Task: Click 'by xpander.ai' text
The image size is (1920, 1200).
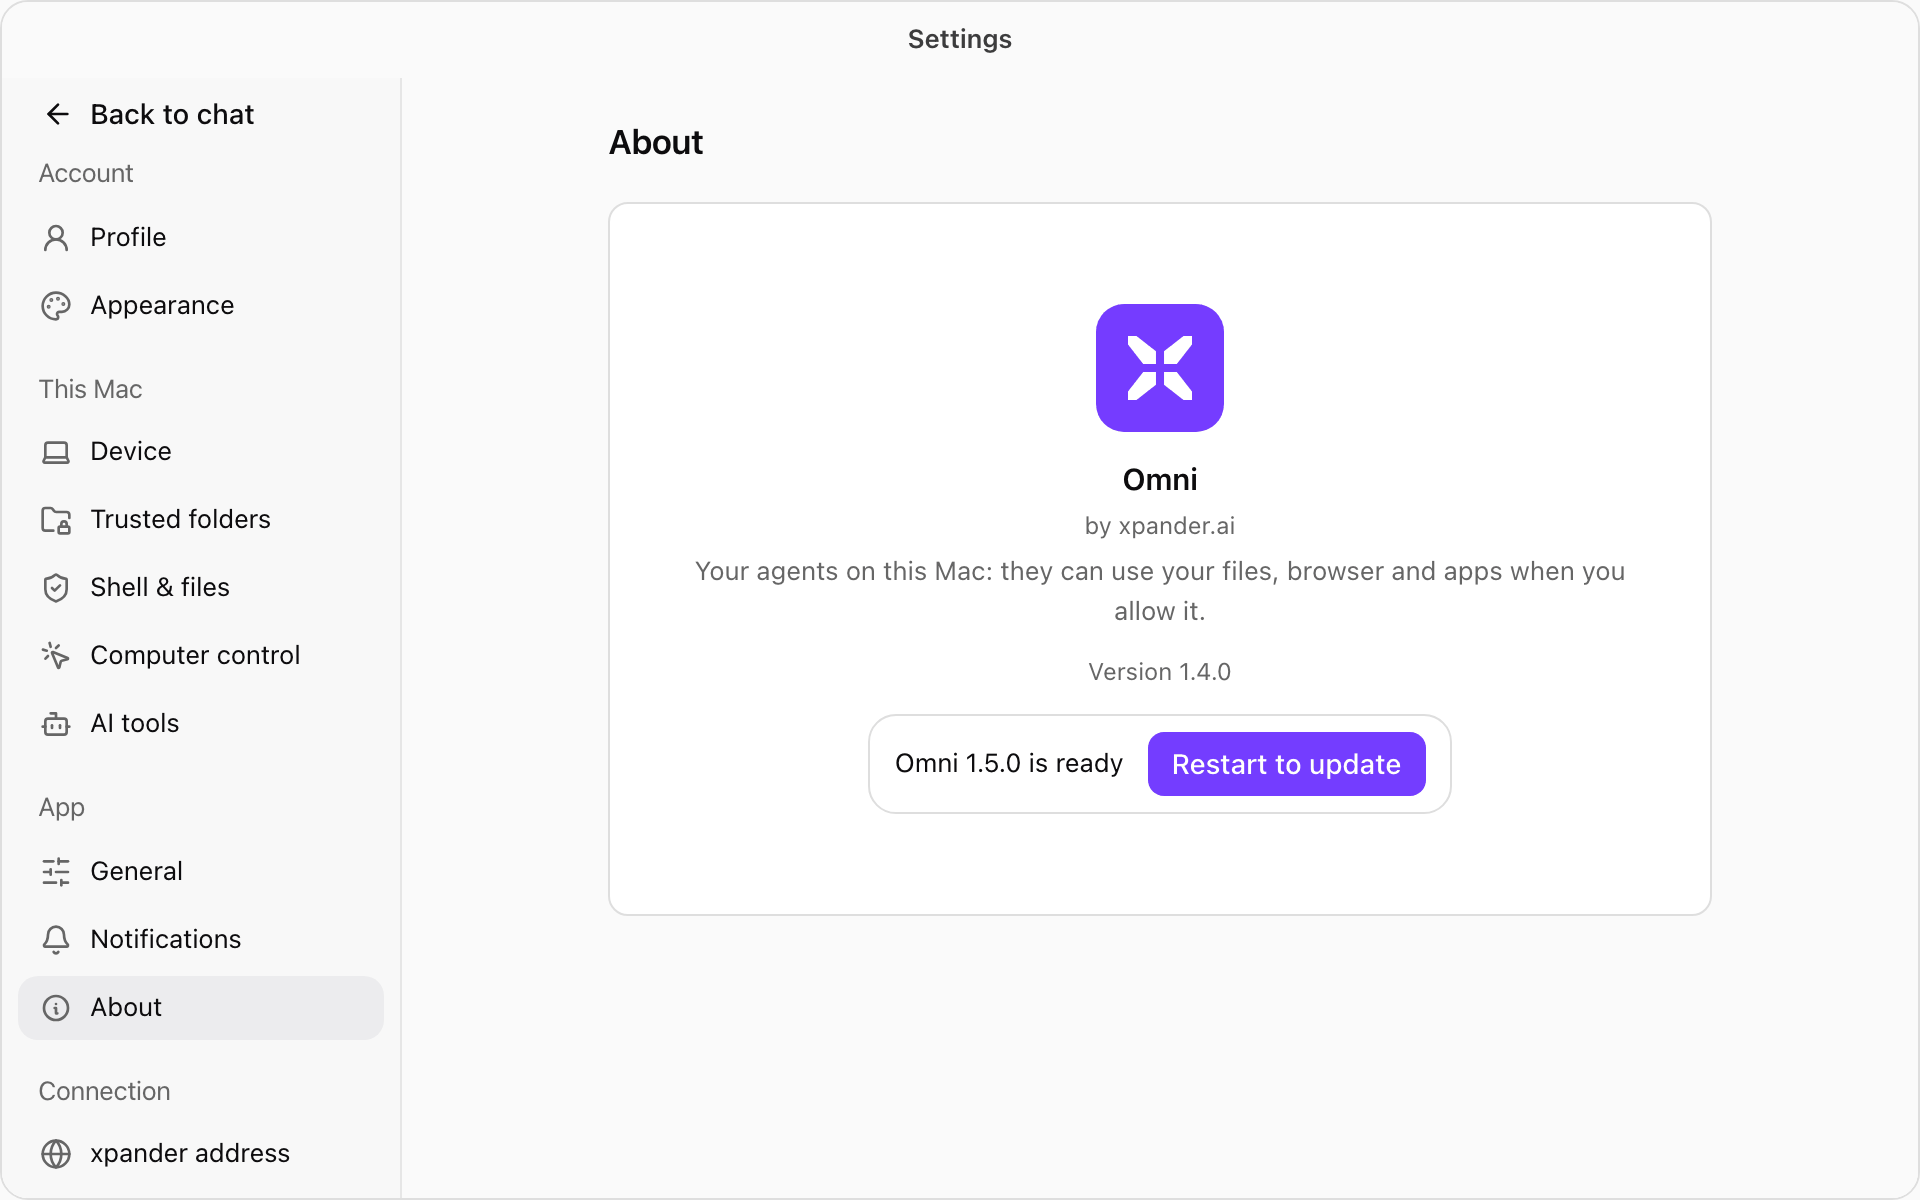Action: pos(1160,526)
